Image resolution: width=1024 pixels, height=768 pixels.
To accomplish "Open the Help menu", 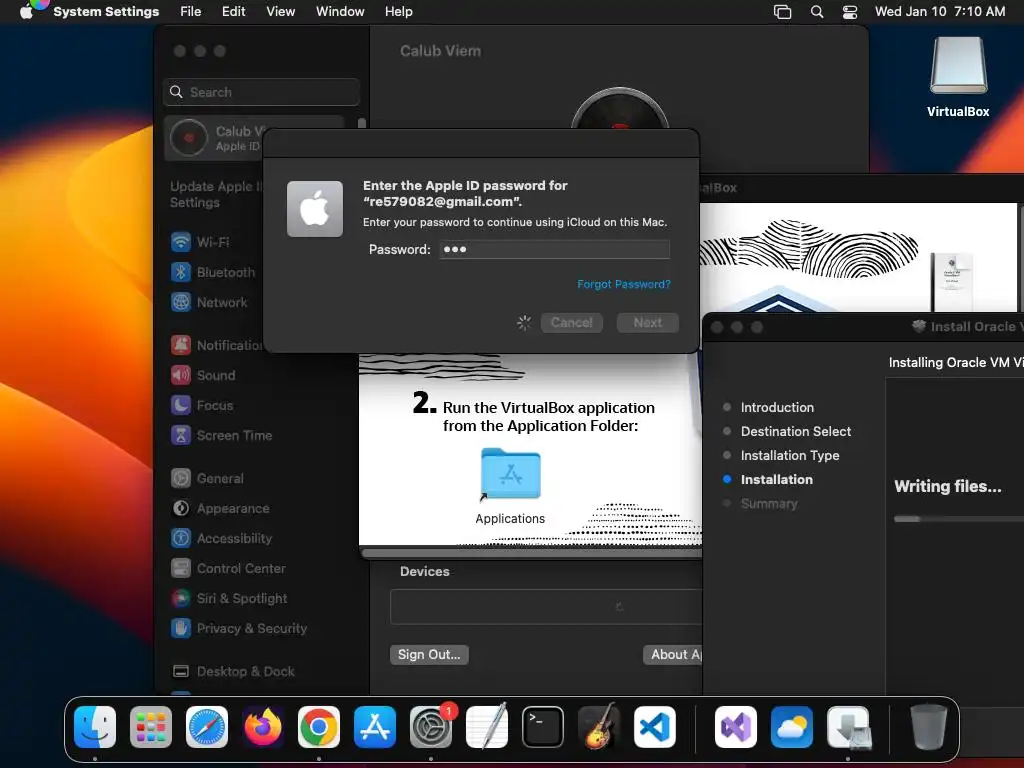I will [x=398, y=12].
